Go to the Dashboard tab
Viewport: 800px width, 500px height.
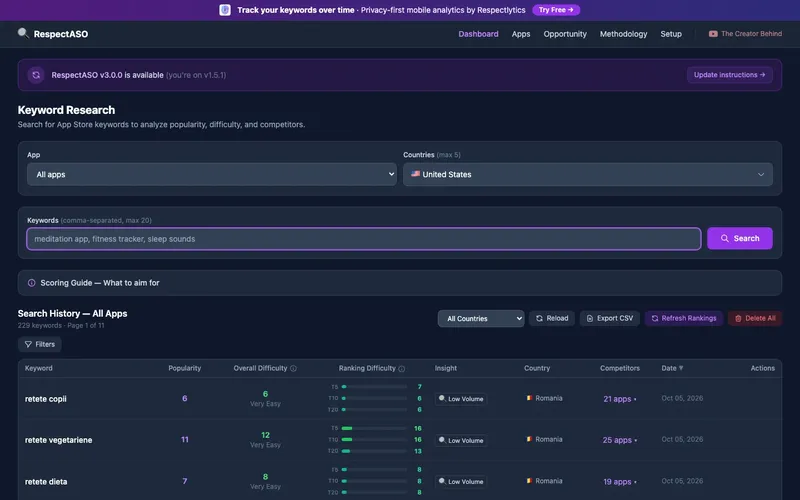pos(478,34)
